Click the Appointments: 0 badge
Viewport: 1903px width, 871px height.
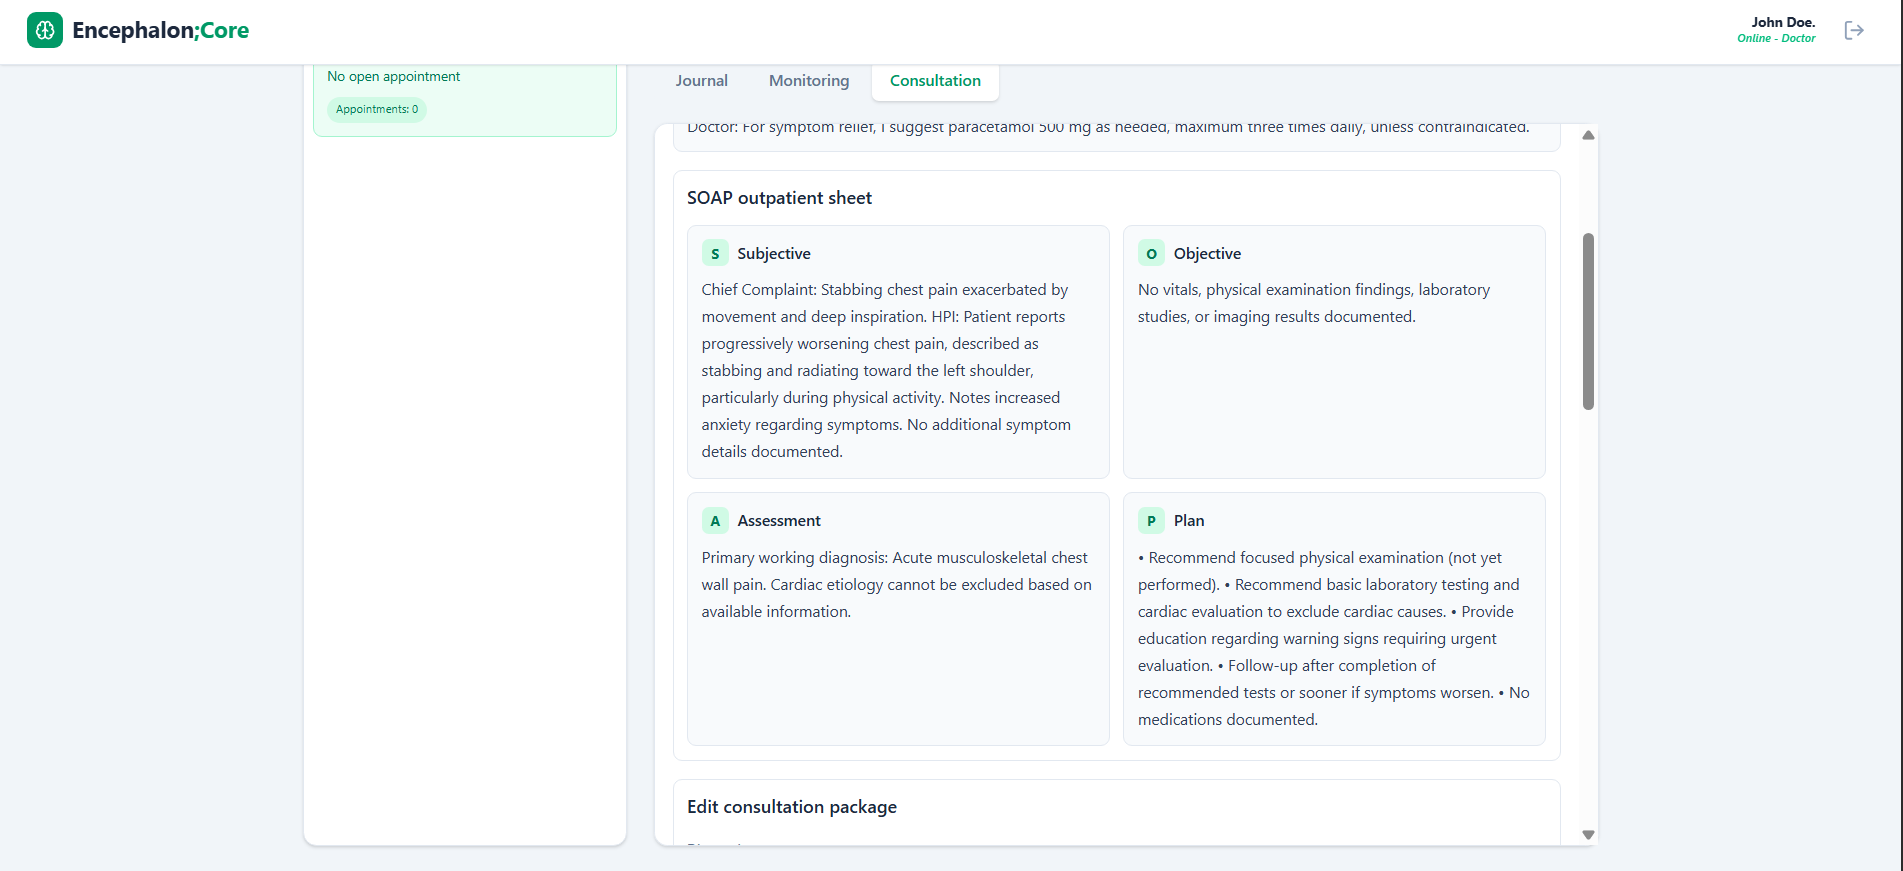377,109
